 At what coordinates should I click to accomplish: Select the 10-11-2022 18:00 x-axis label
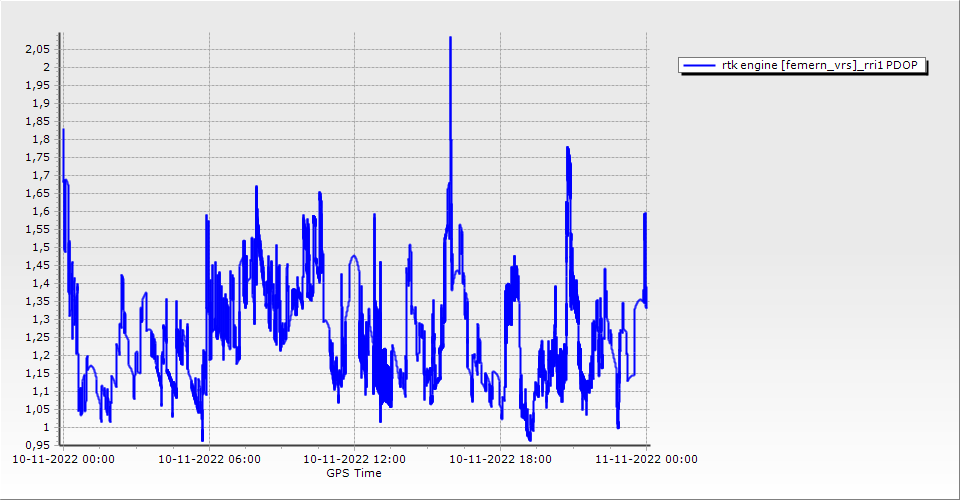pyautogui.click(x=499, y=460)
